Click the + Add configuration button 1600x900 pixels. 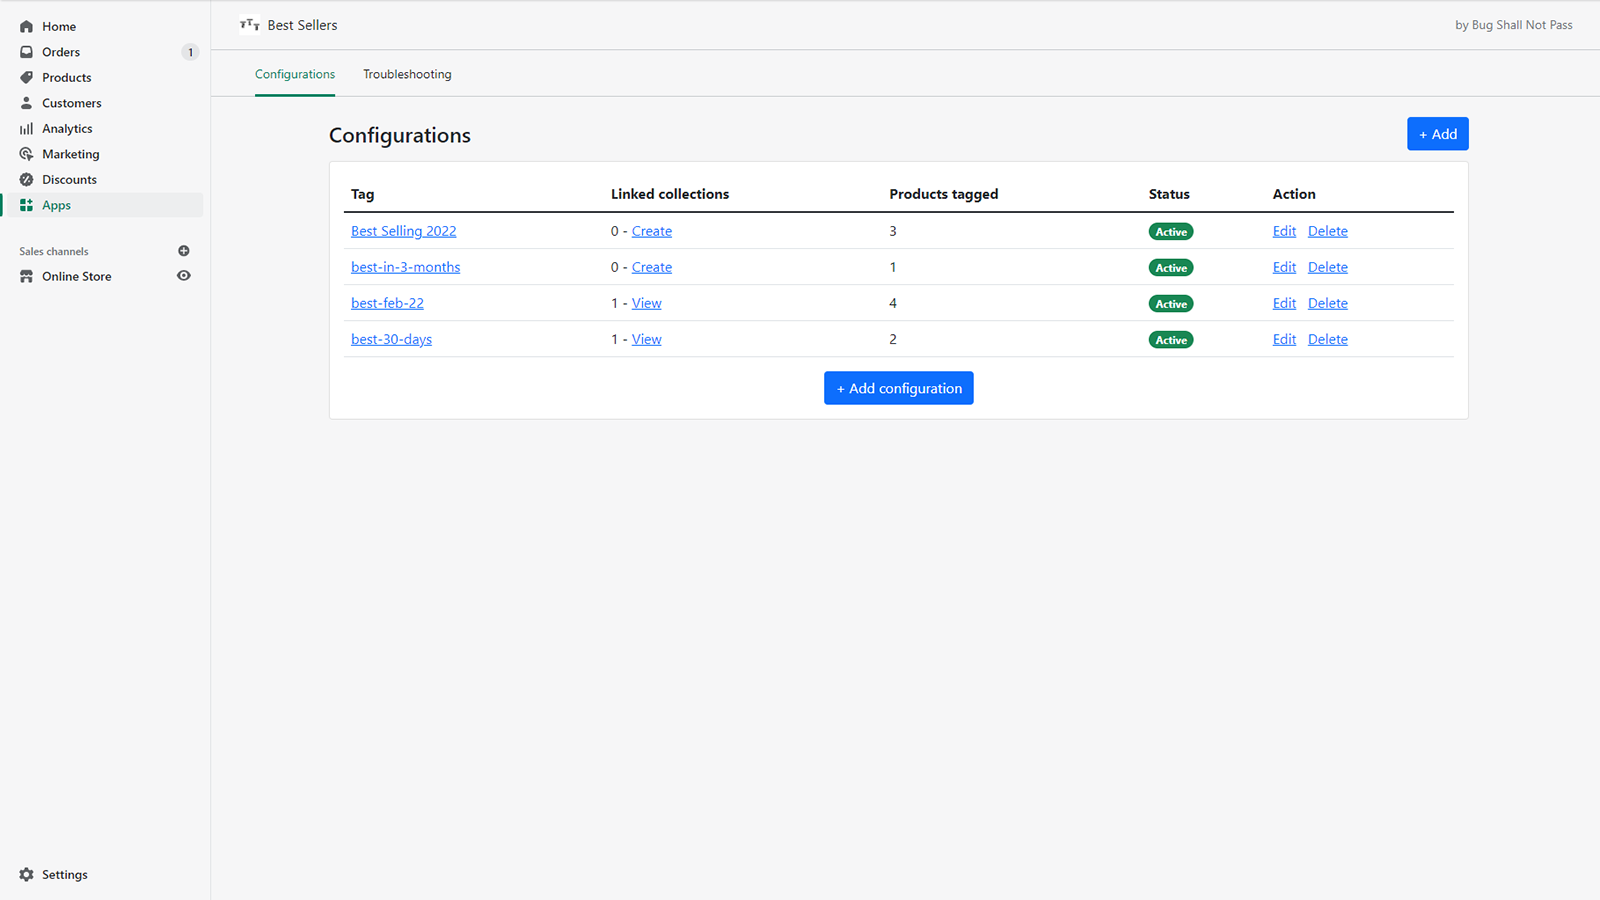[x=898, y=388]
